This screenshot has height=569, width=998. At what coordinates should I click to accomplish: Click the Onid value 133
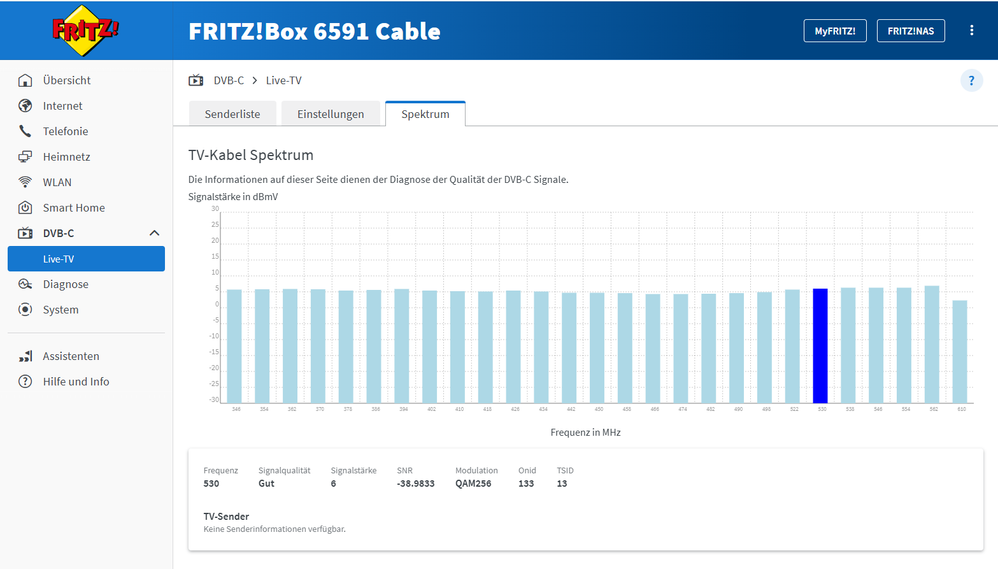[526, 484]
